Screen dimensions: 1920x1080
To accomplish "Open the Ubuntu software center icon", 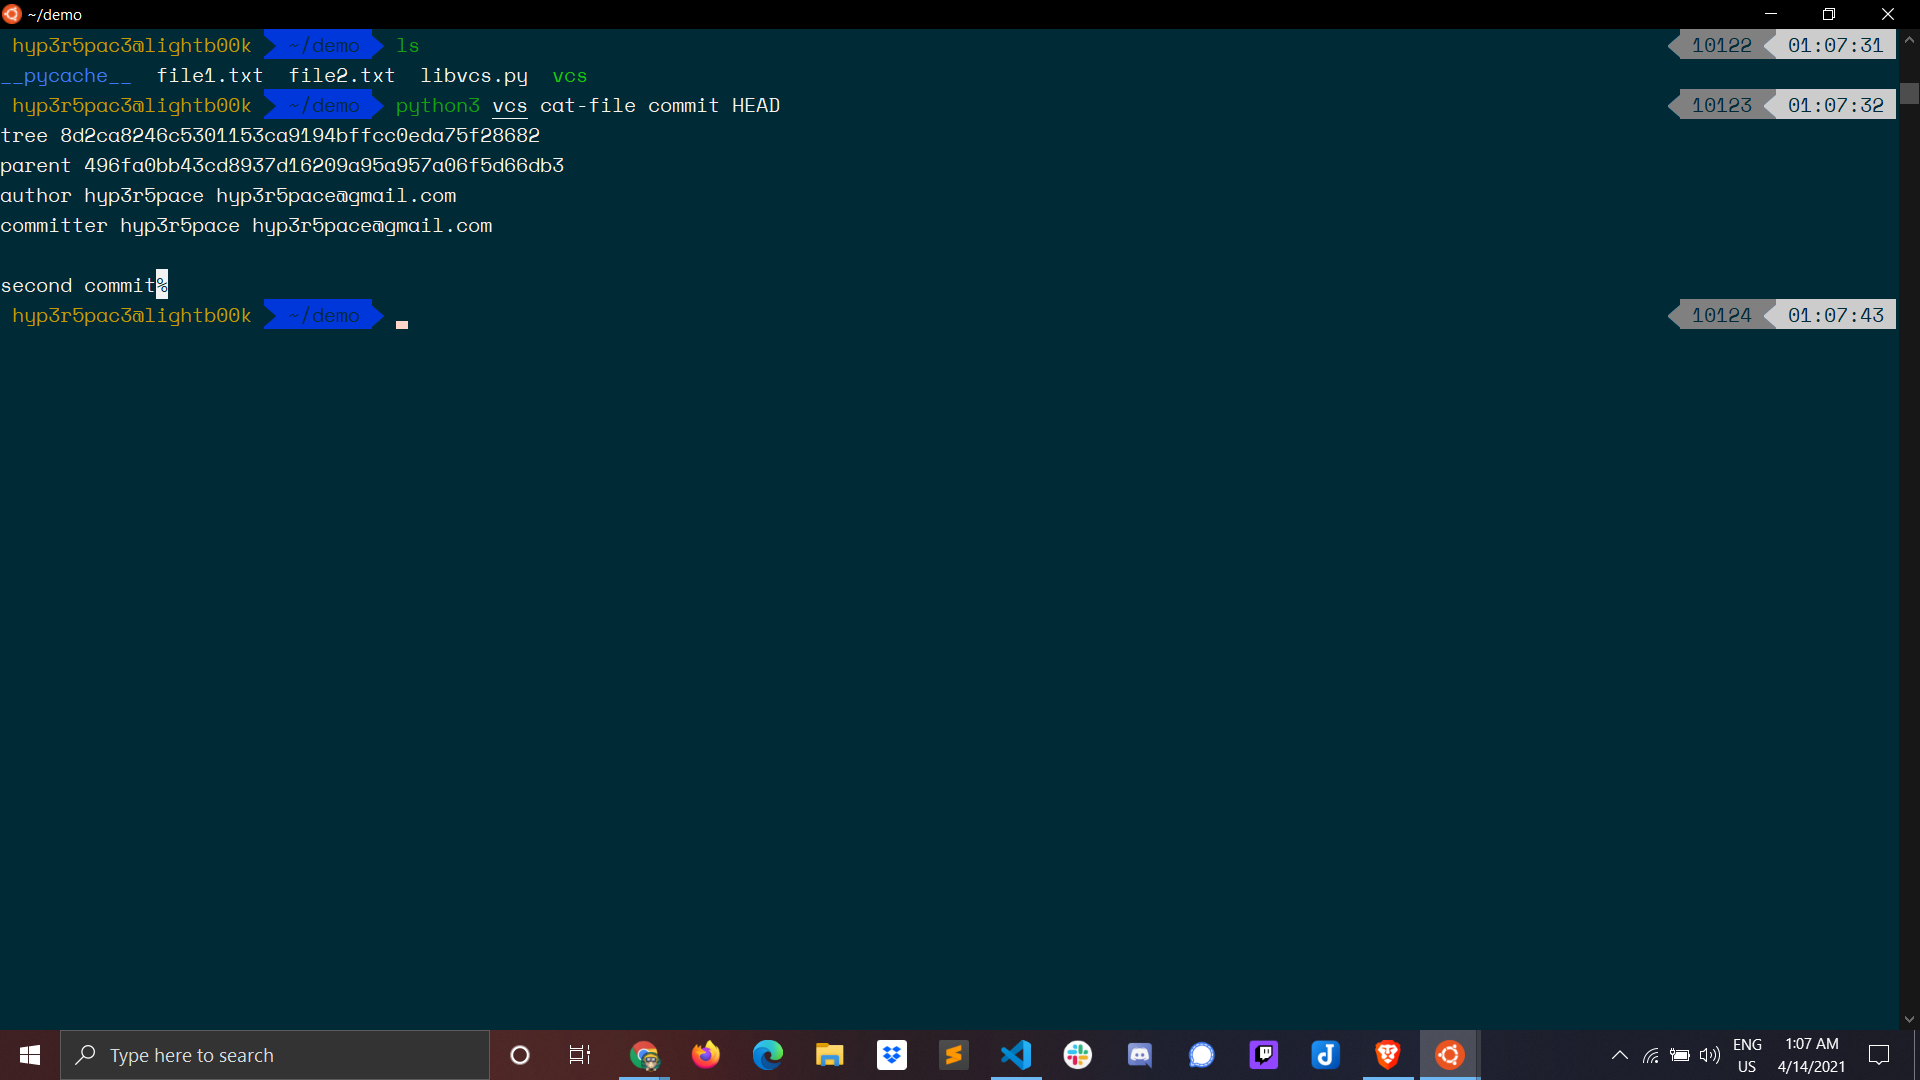I will click(1449, 1054).
